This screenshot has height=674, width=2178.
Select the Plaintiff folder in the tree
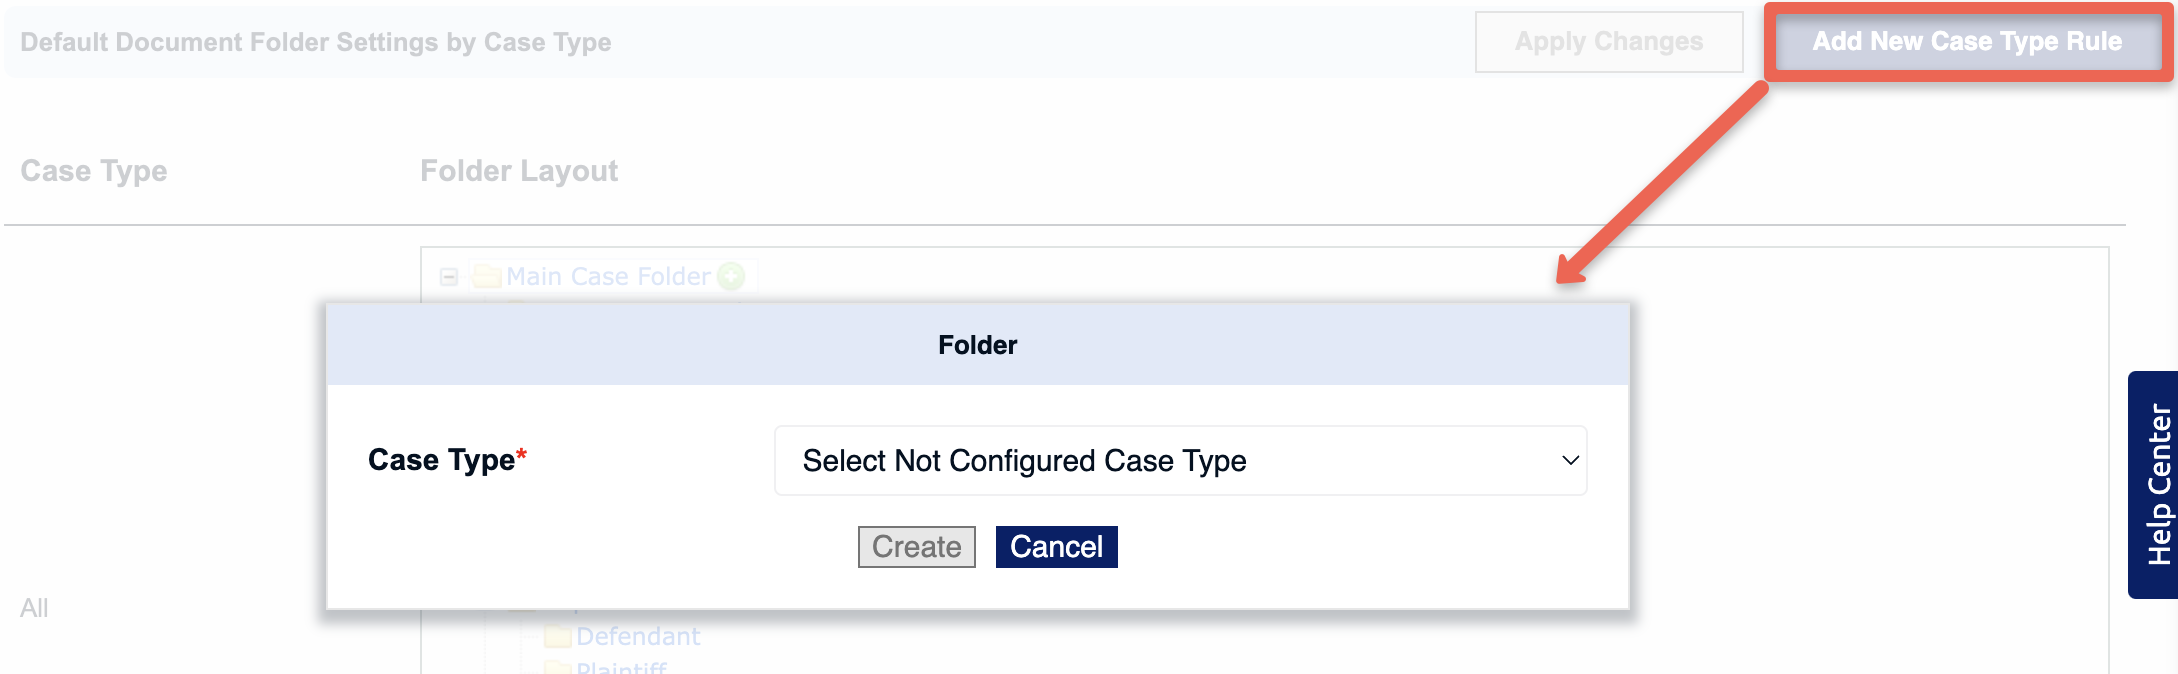coord(621,667)
